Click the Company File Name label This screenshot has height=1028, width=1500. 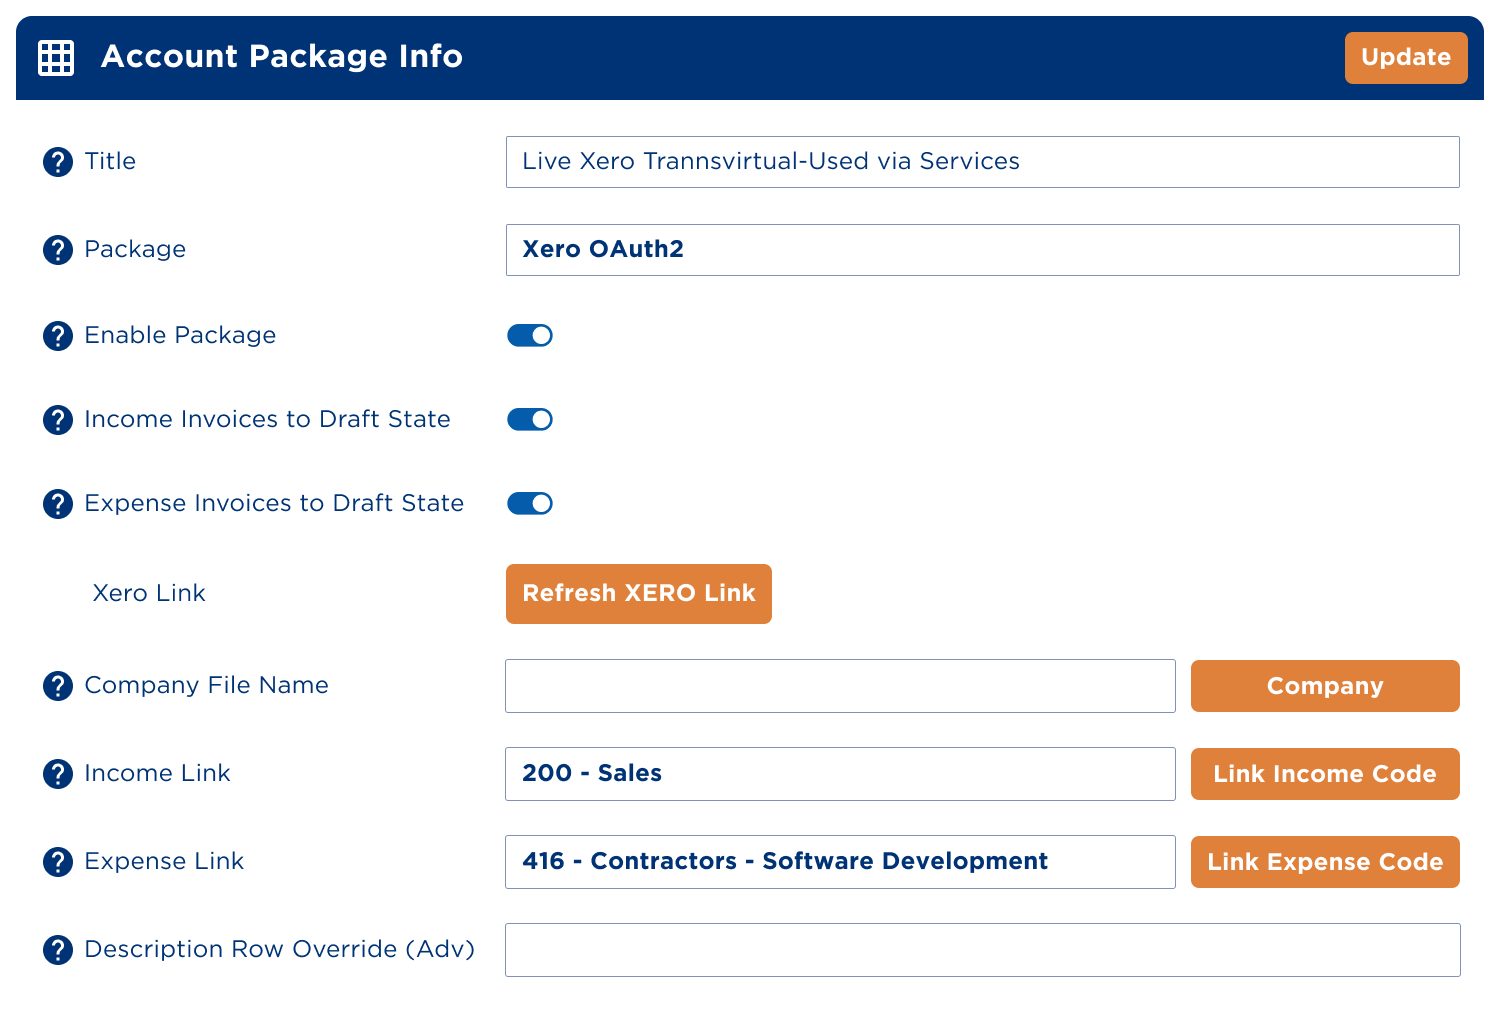207,685
